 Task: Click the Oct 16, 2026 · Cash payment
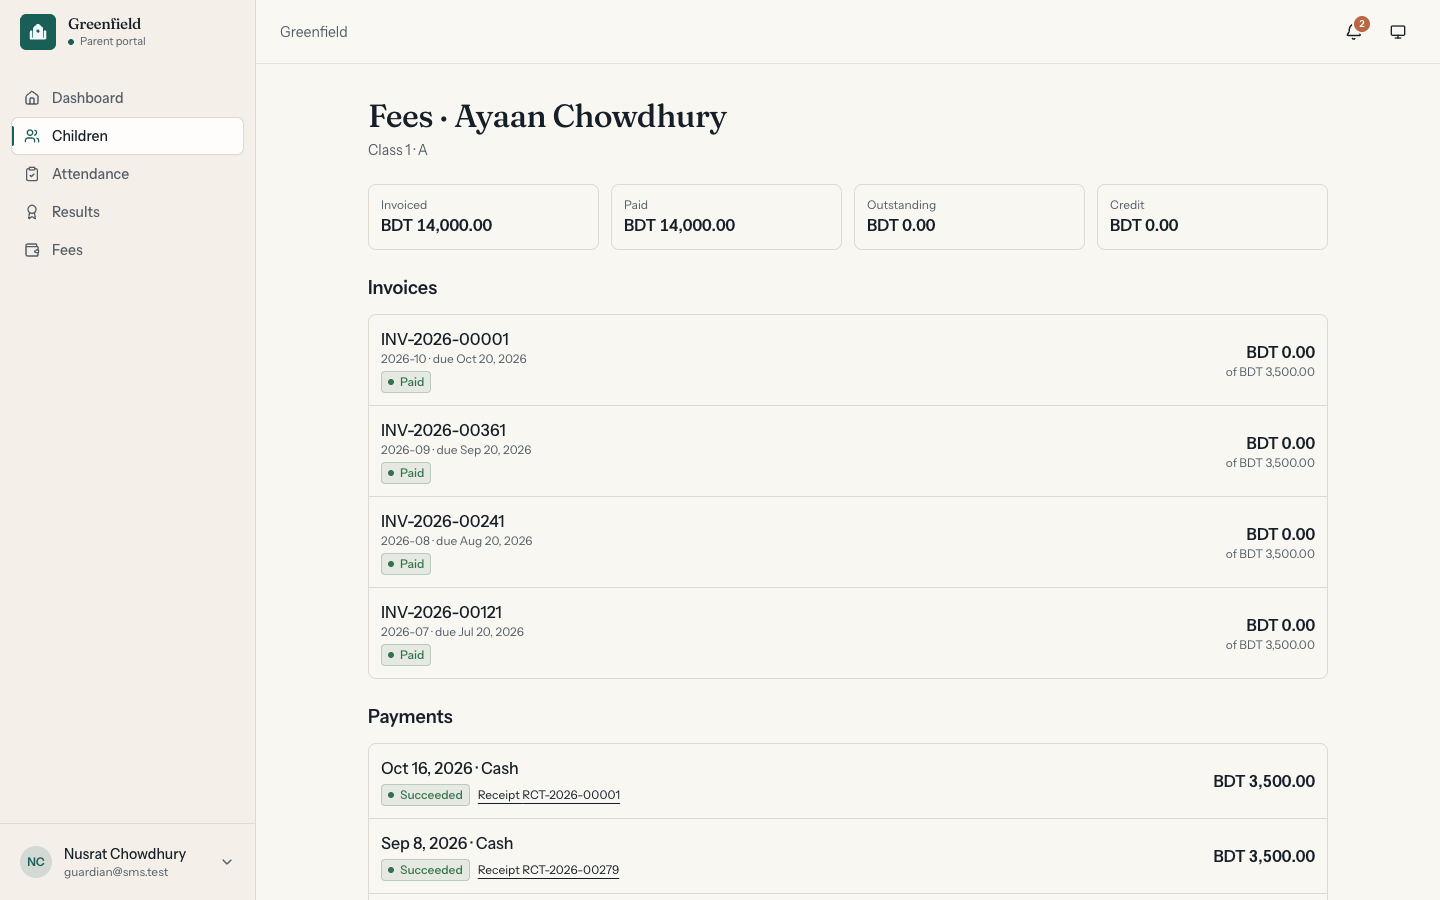pos(848,781)
